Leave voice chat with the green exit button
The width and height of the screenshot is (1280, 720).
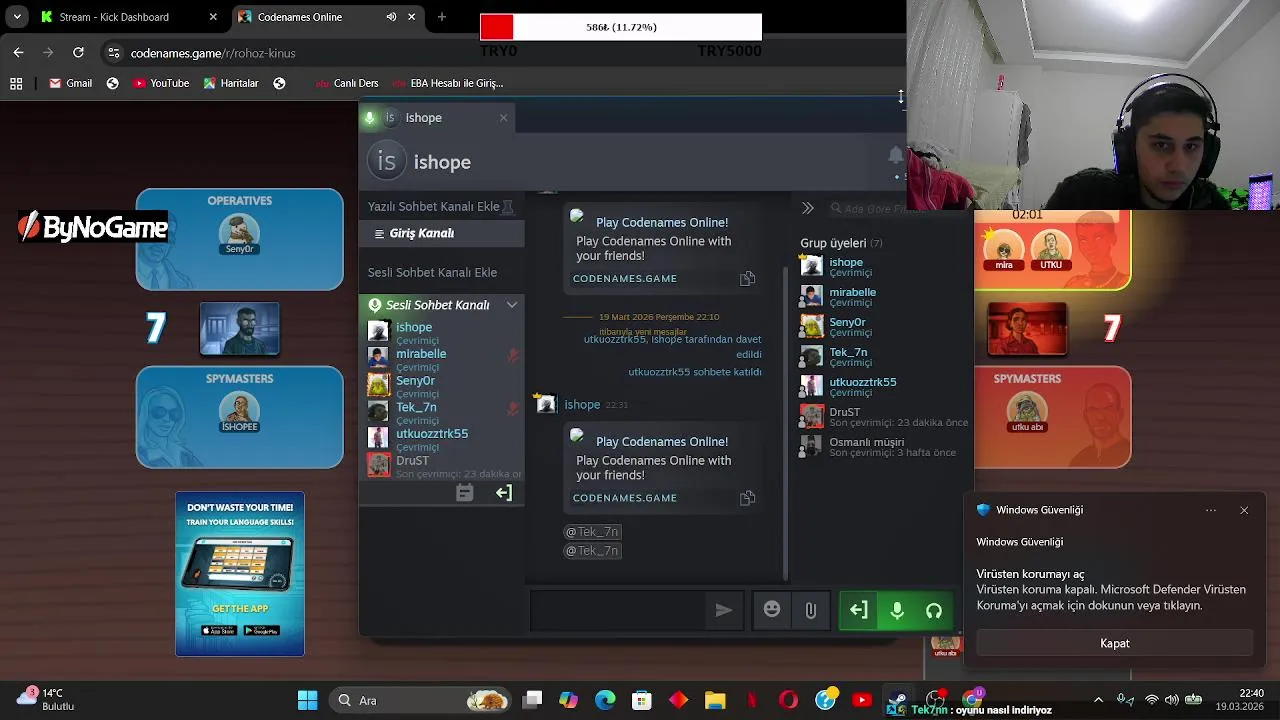pos(859,611)
